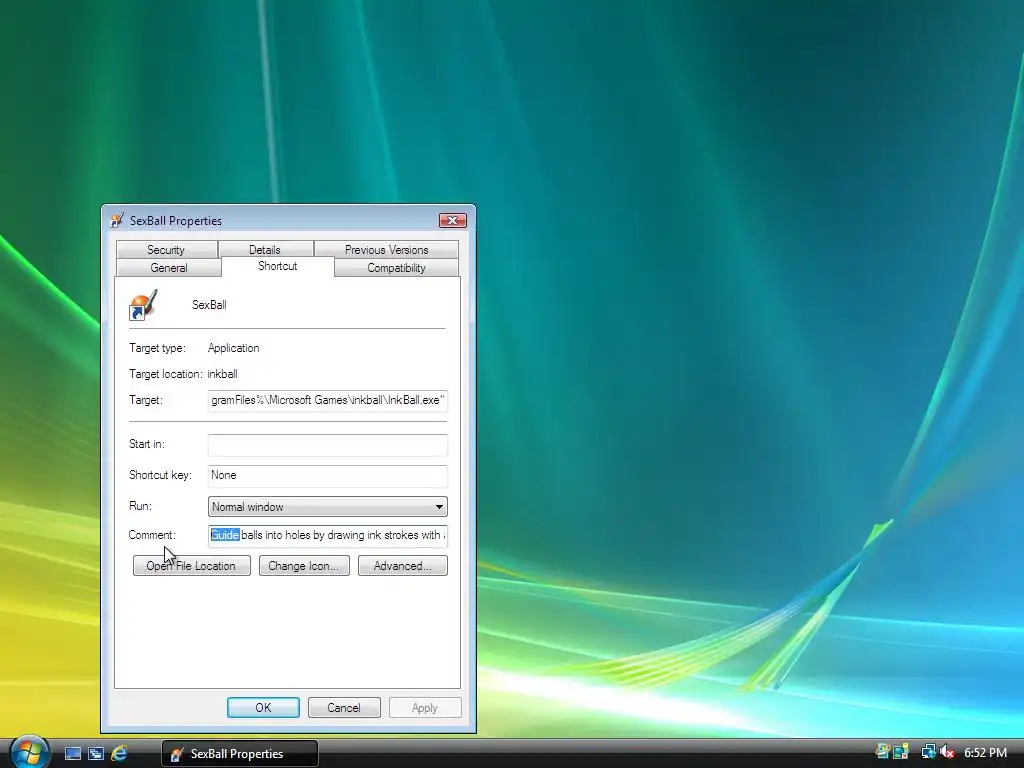Select the Shortcut tab
The width and height of the screenshot is (1024, 768).
coord(278,266)
